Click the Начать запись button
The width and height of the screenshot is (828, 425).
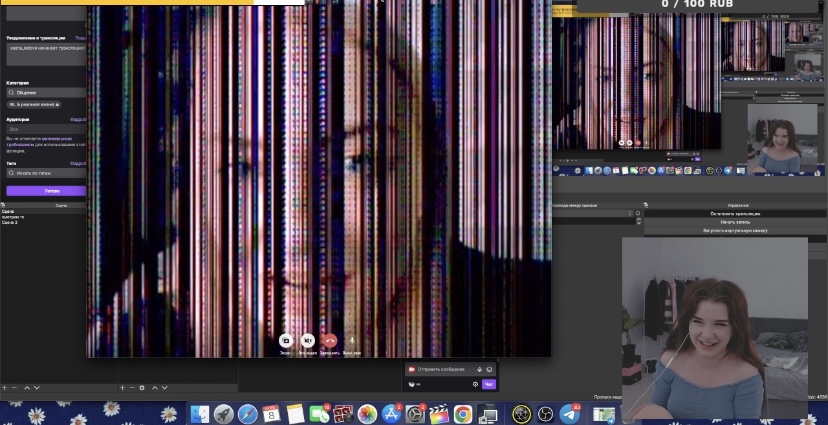(x=735, y=222)
